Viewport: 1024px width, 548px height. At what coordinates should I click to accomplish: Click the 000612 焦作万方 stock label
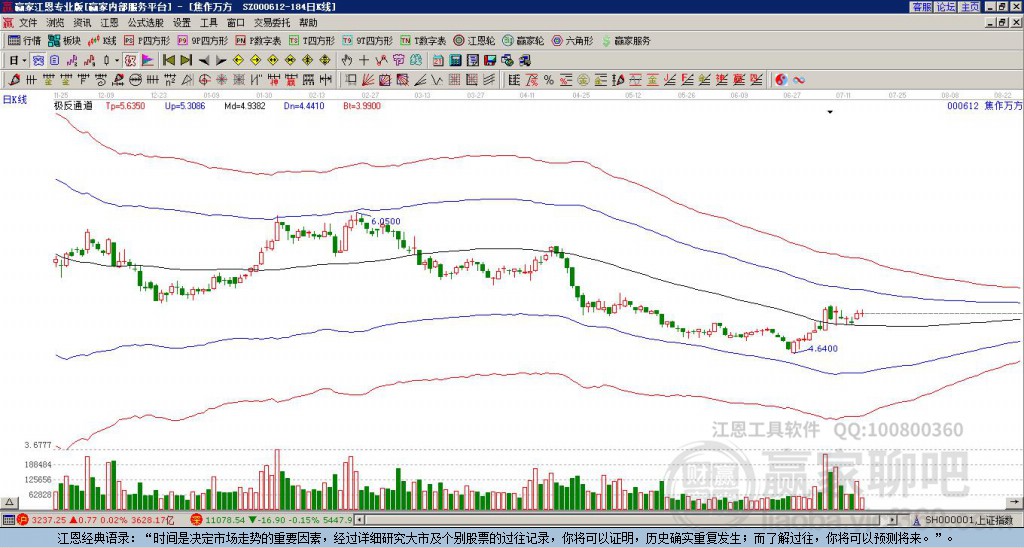pos(984,106)
